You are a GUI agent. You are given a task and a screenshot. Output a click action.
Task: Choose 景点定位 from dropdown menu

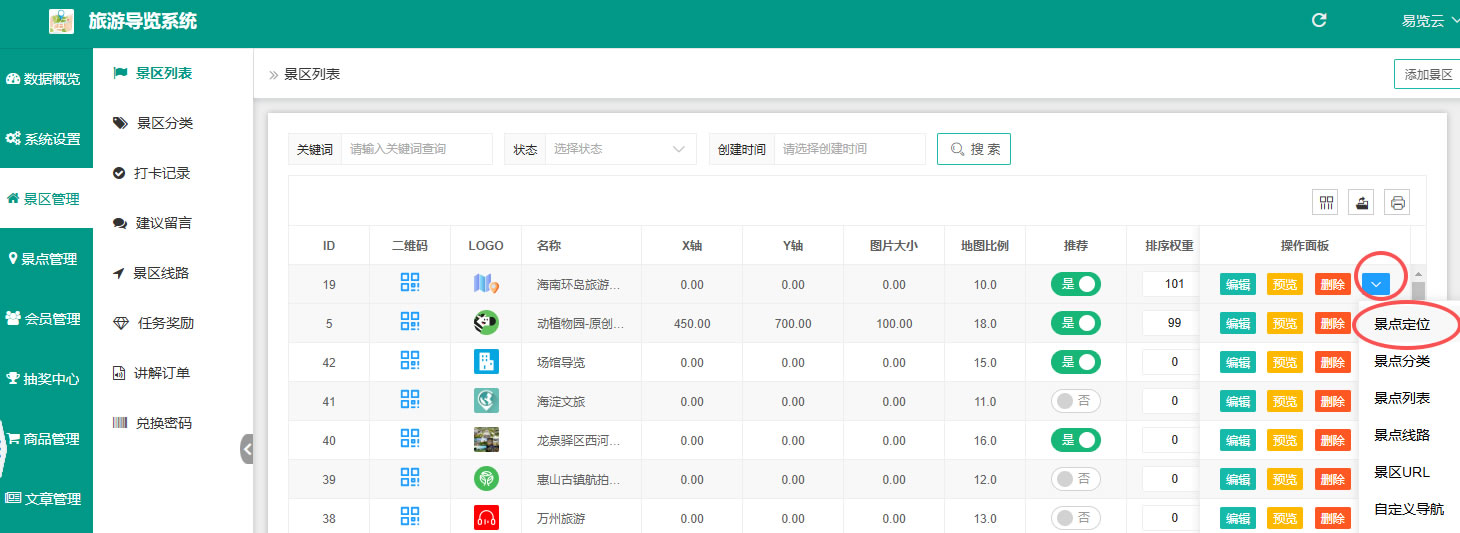click(1402, 324)
